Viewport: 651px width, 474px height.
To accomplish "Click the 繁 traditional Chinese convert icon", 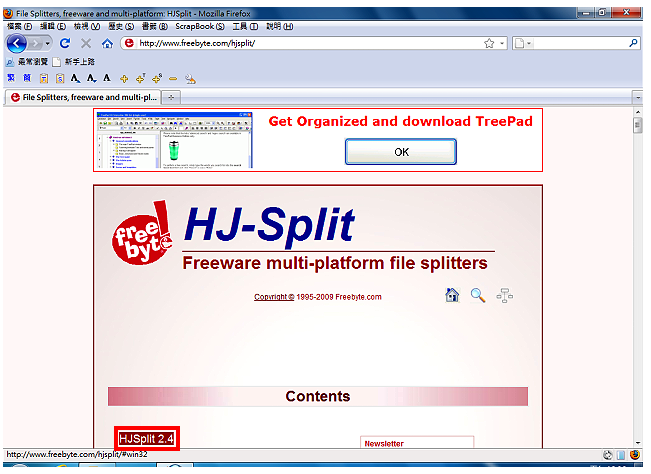I will pos(11,78).
